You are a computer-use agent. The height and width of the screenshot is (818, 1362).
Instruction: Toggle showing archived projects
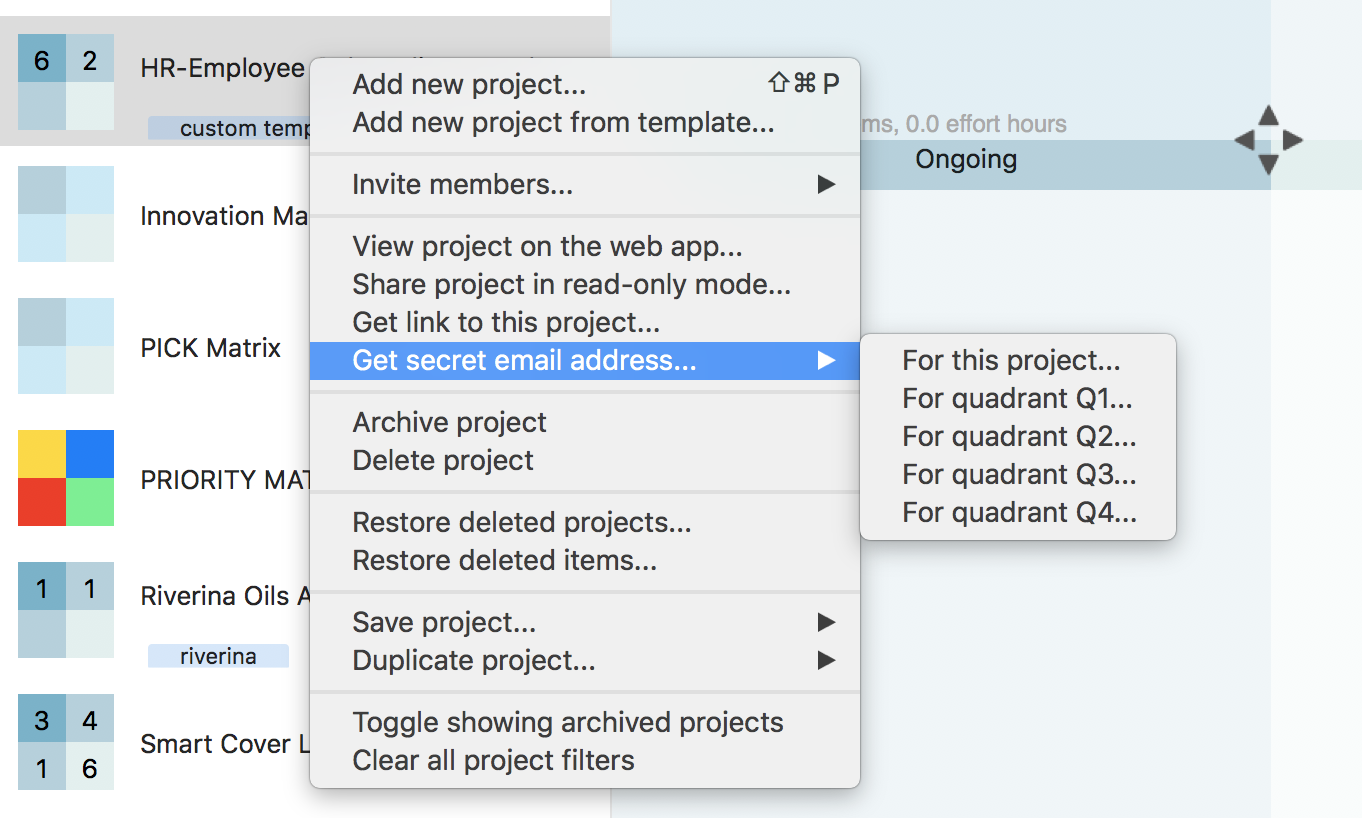click(x=568, y=722)
